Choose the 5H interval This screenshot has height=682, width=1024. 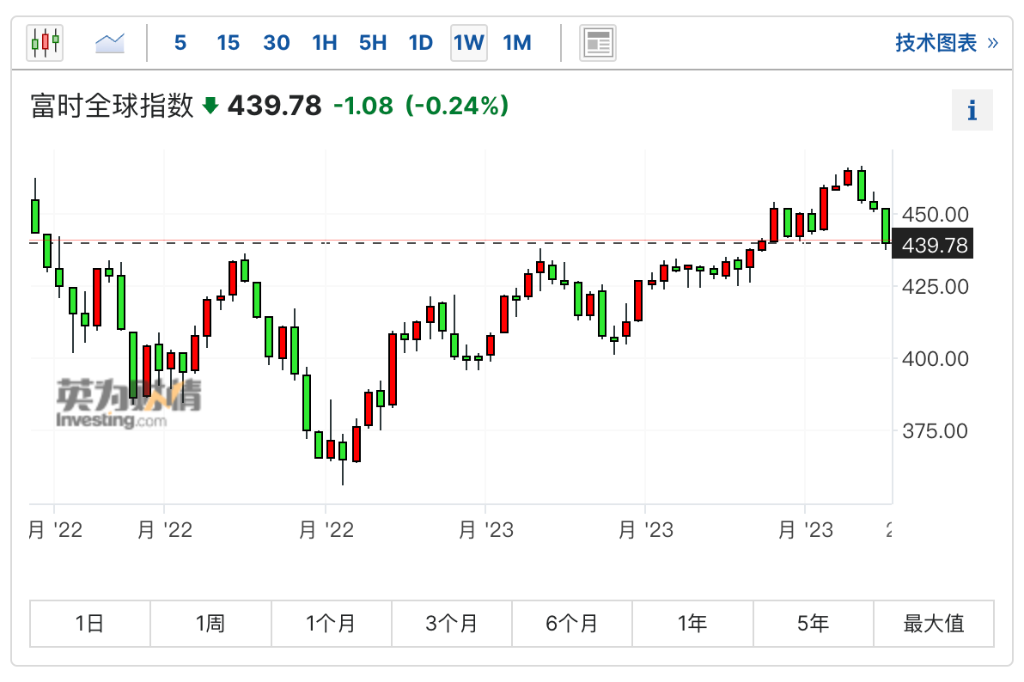[x=373, y=43]
